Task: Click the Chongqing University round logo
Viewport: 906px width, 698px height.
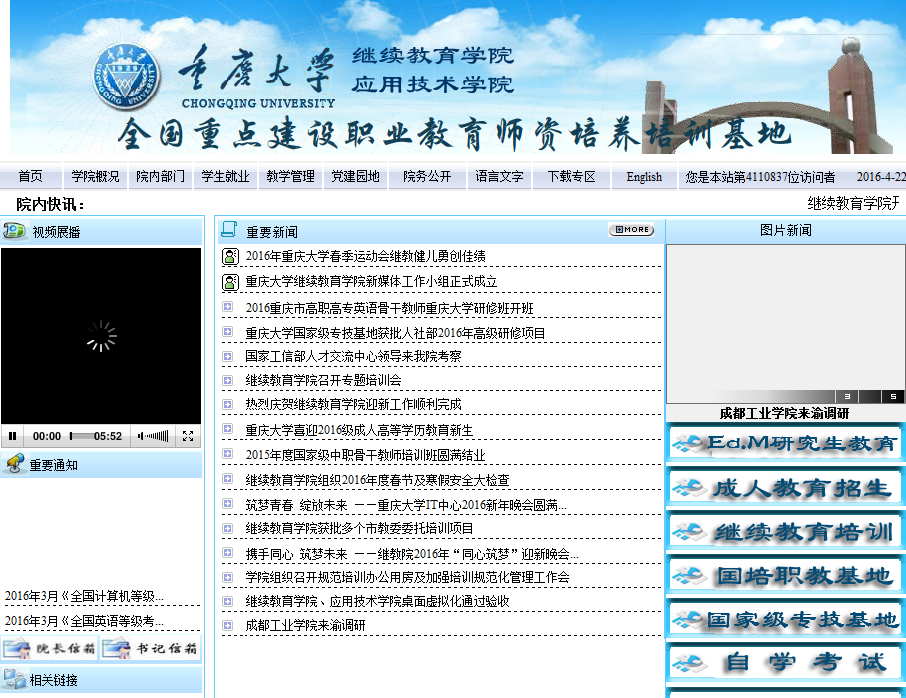Action: coord(126,77)
